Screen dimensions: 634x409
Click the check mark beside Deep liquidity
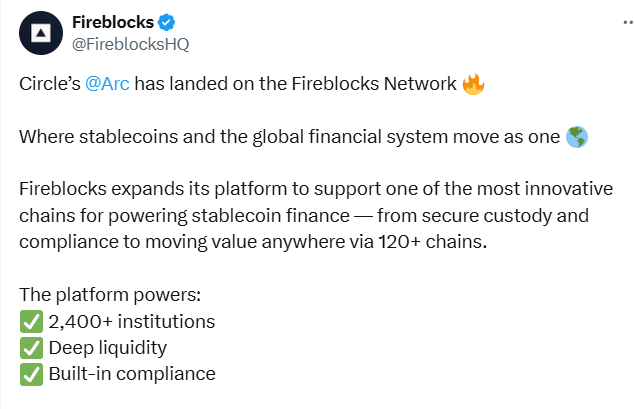[x=31, y=348]
